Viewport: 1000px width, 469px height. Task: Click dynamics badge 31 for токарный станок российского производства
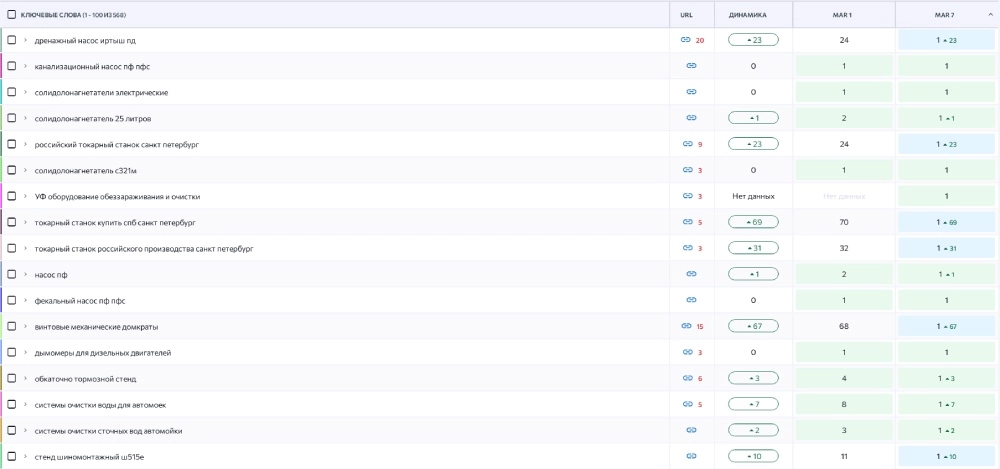pos(753,248)
